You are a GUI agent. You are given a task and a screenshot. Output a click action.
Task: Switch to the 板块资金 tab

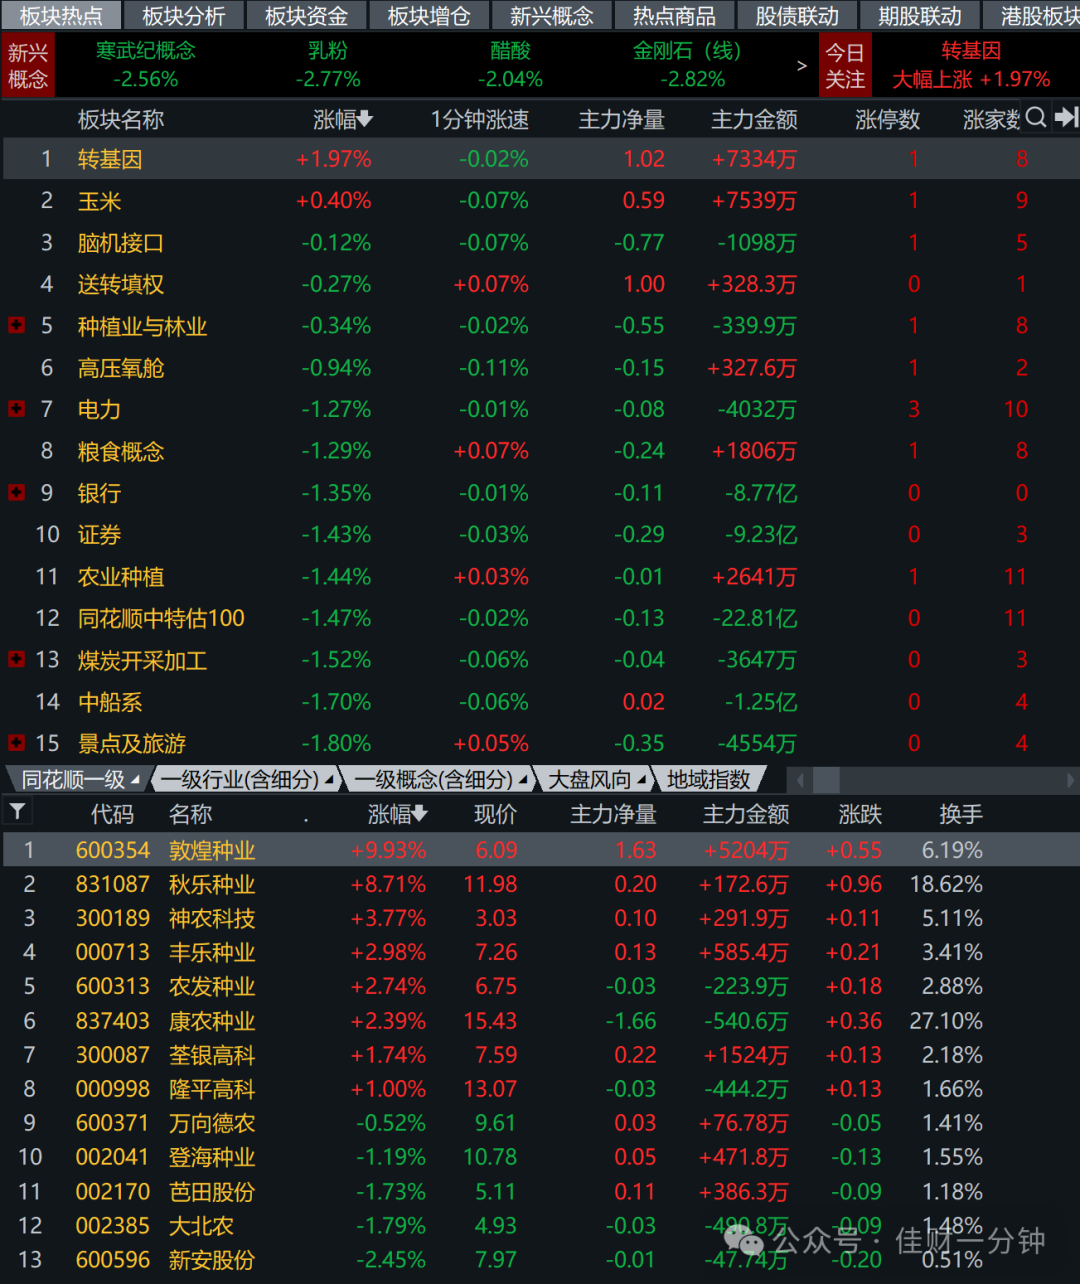[306, 15]
